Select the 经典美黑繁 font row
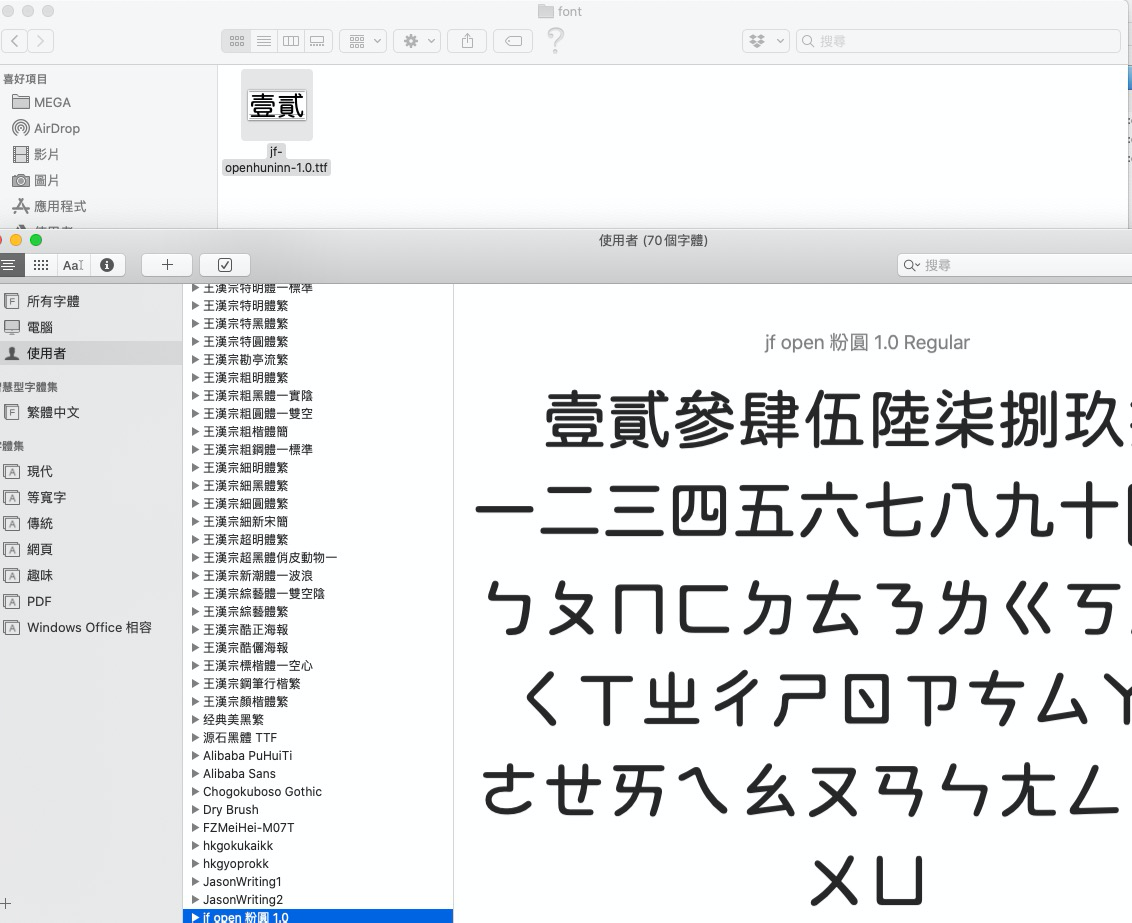Screen dimensions: 1132x923 coord(318,719)
